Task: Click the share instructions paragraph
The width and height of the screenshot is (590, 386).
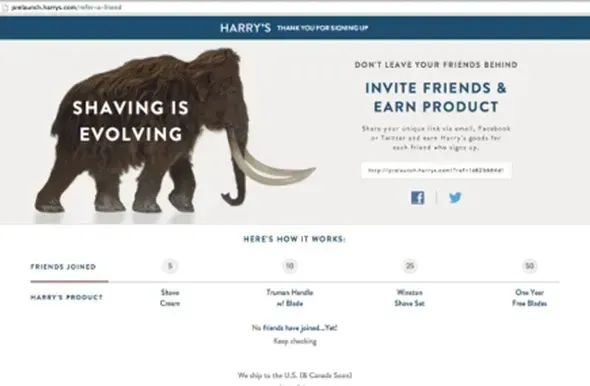Action: pyautogui.click(x=436, y=138)
